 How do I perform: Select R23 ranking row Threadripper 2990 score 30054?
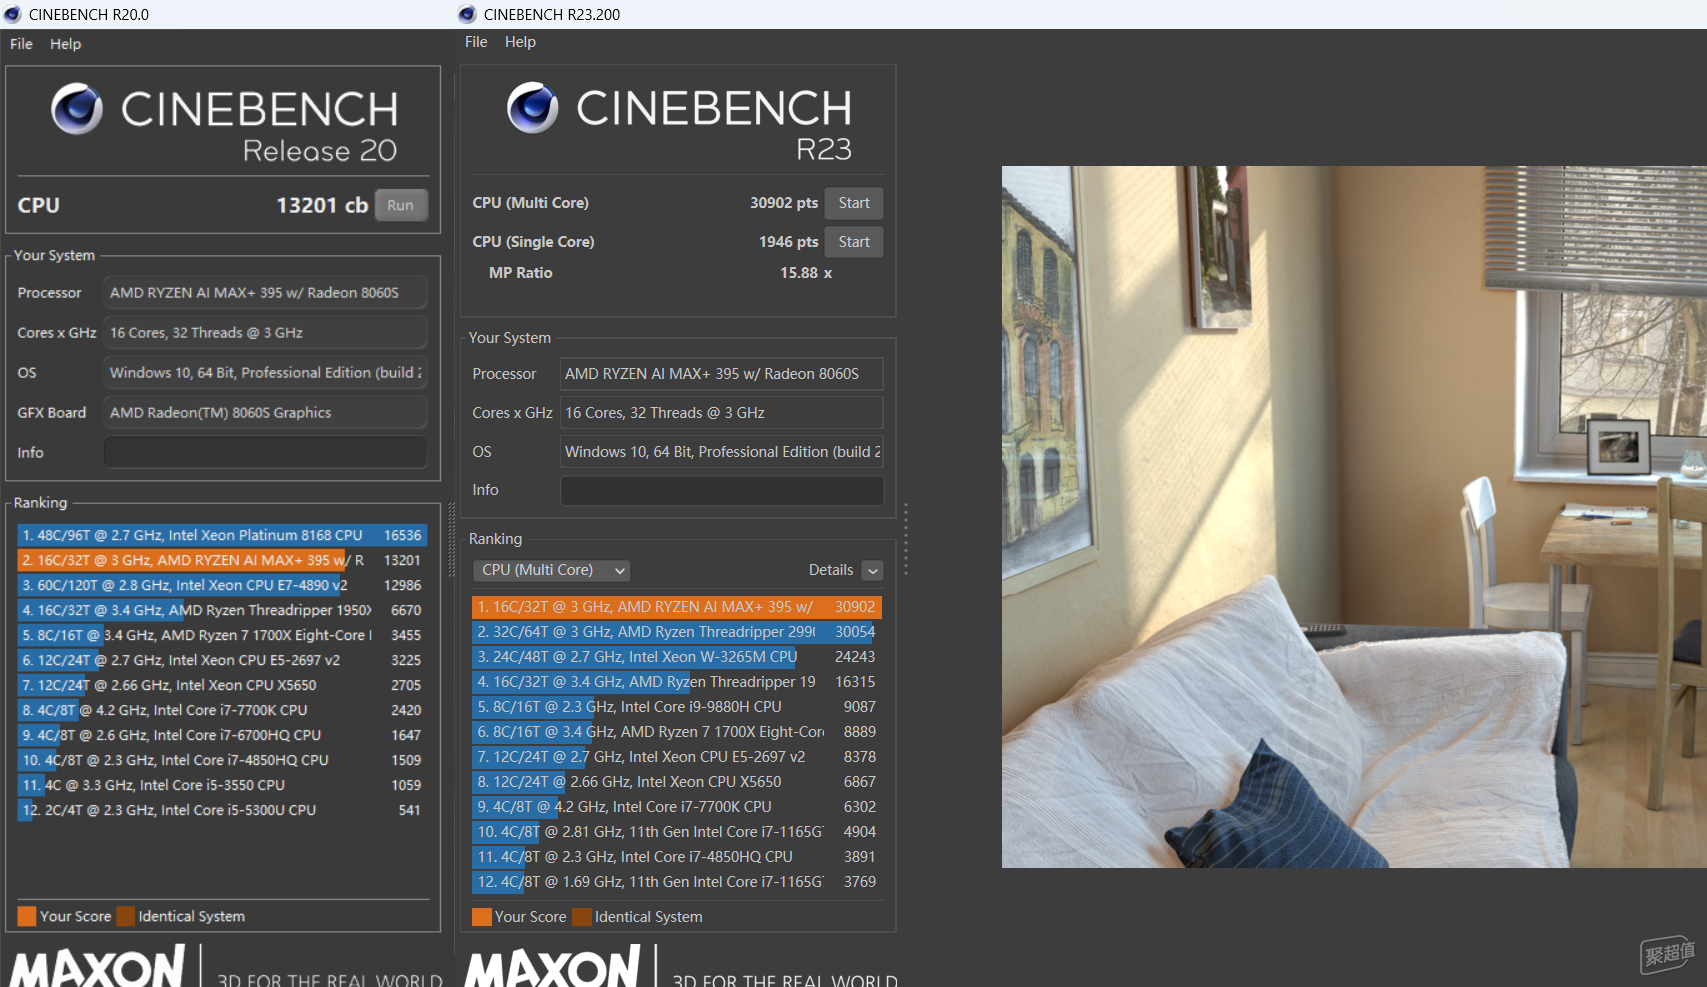[677, 632]
